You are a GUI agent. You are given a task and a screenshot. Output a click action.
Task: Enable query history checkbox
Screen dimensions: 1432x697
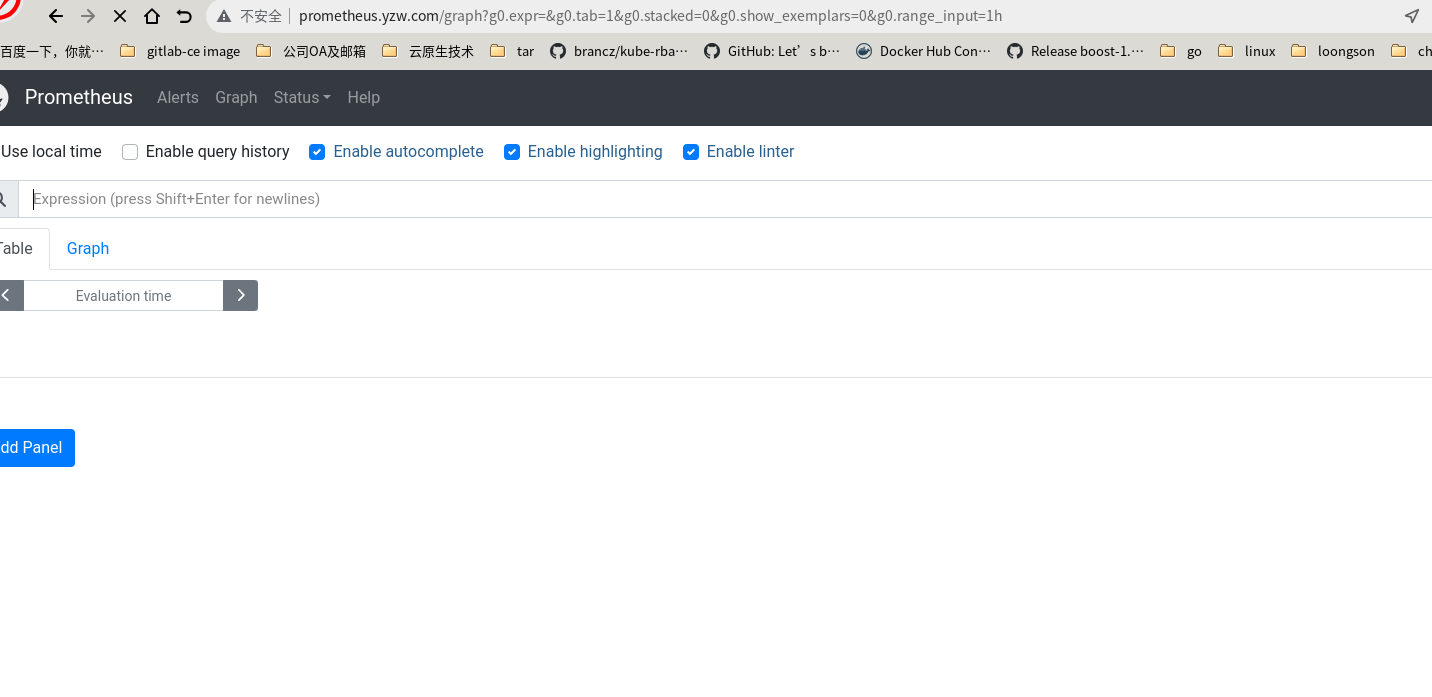click(x=130, y=152)
